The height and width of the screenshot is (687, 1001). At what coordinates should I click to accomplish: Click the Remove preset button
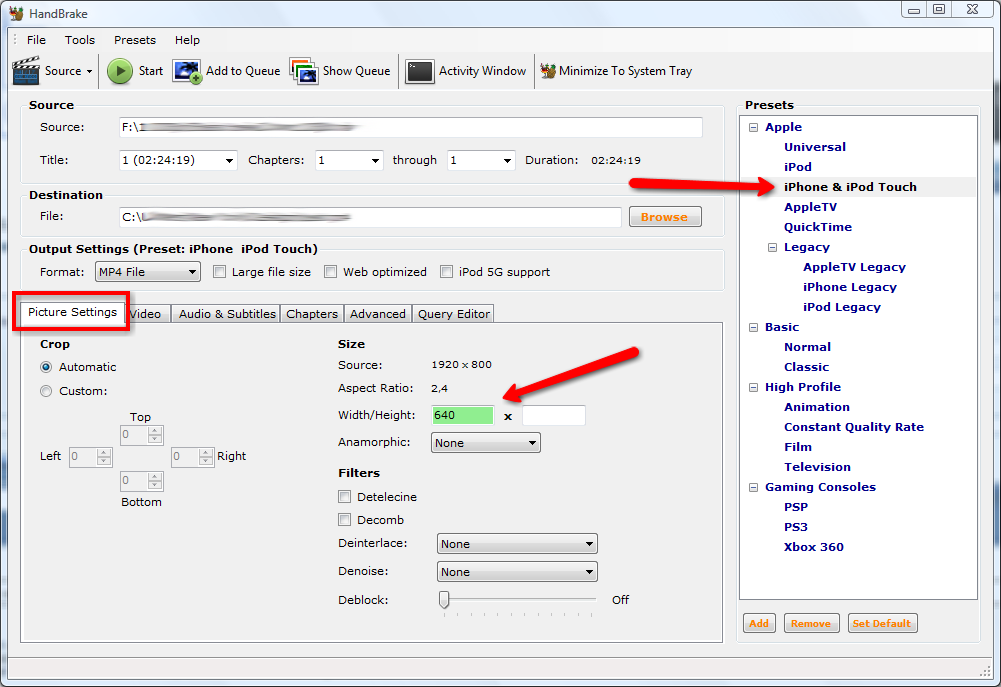coord(811,623)
